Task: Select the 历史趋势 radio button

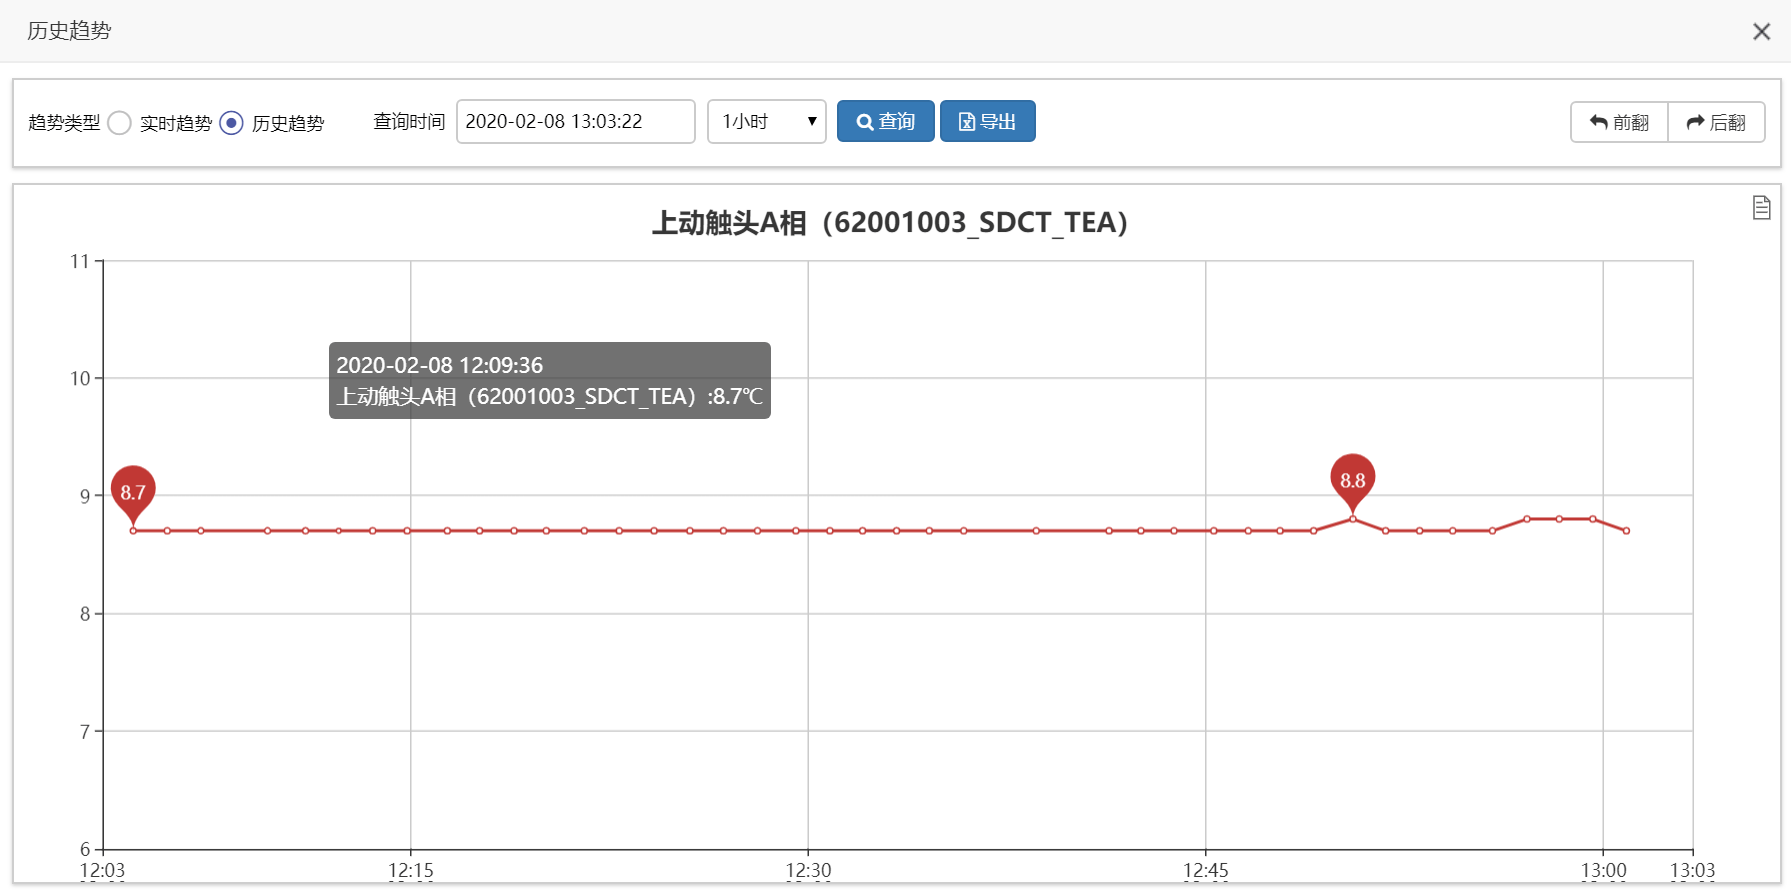Action: [231, 123]
